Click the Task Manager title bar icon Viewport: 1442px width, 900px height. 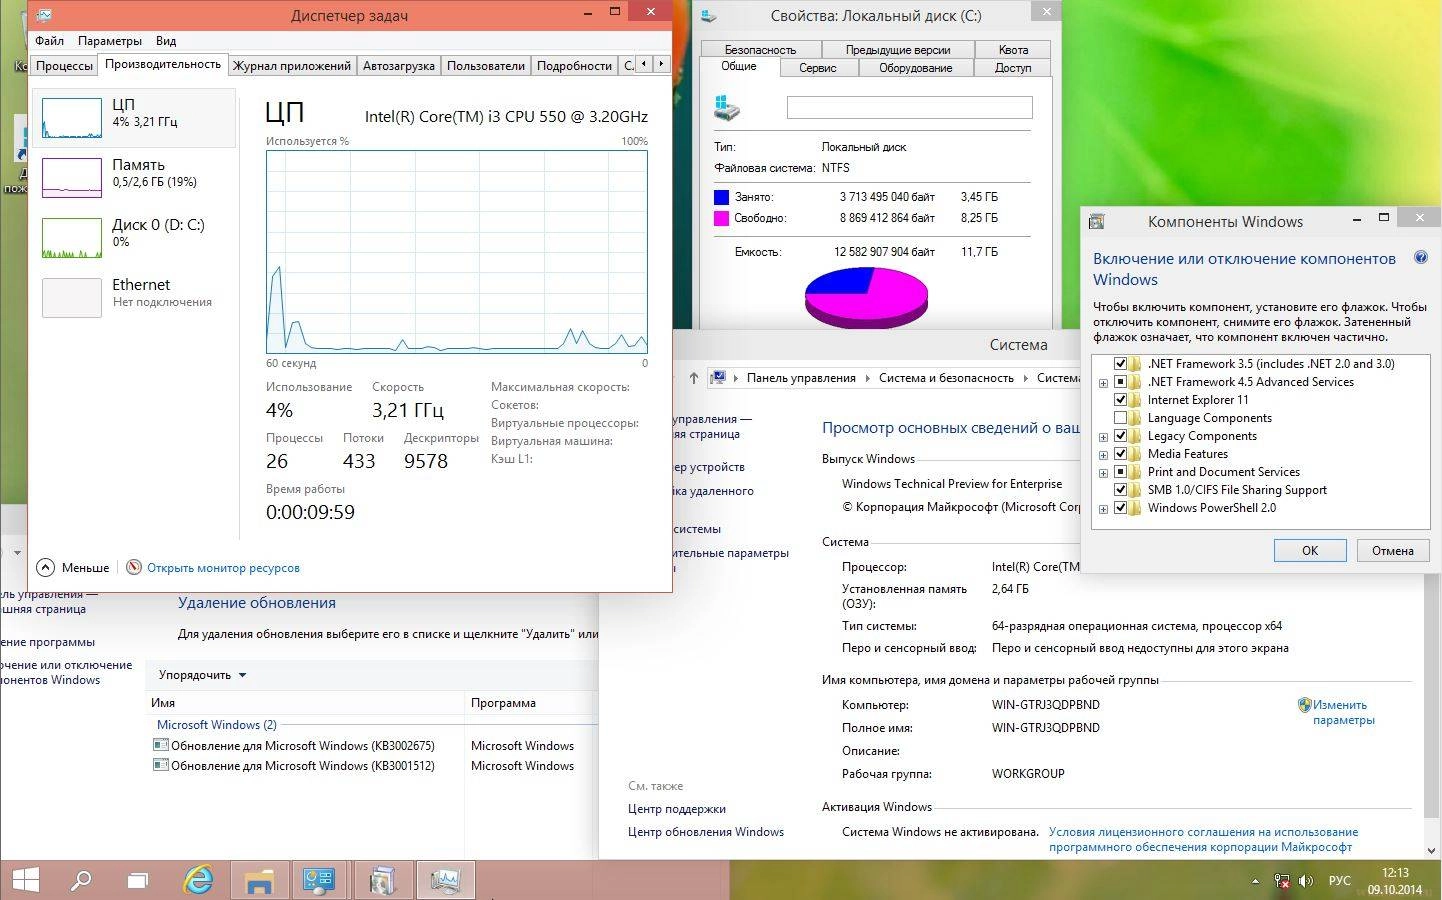point(43,15)
